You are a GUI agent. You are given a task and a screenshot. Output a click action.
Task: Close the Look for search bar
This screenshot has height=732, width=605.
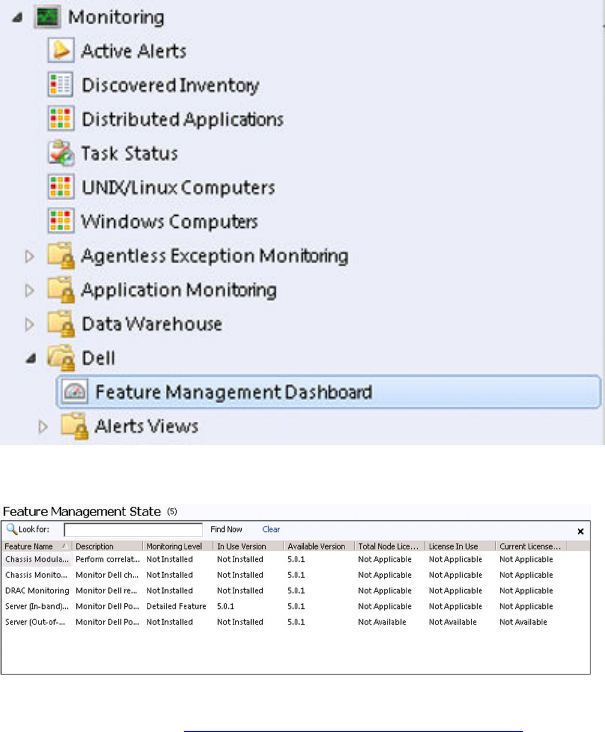pos(581,531)
